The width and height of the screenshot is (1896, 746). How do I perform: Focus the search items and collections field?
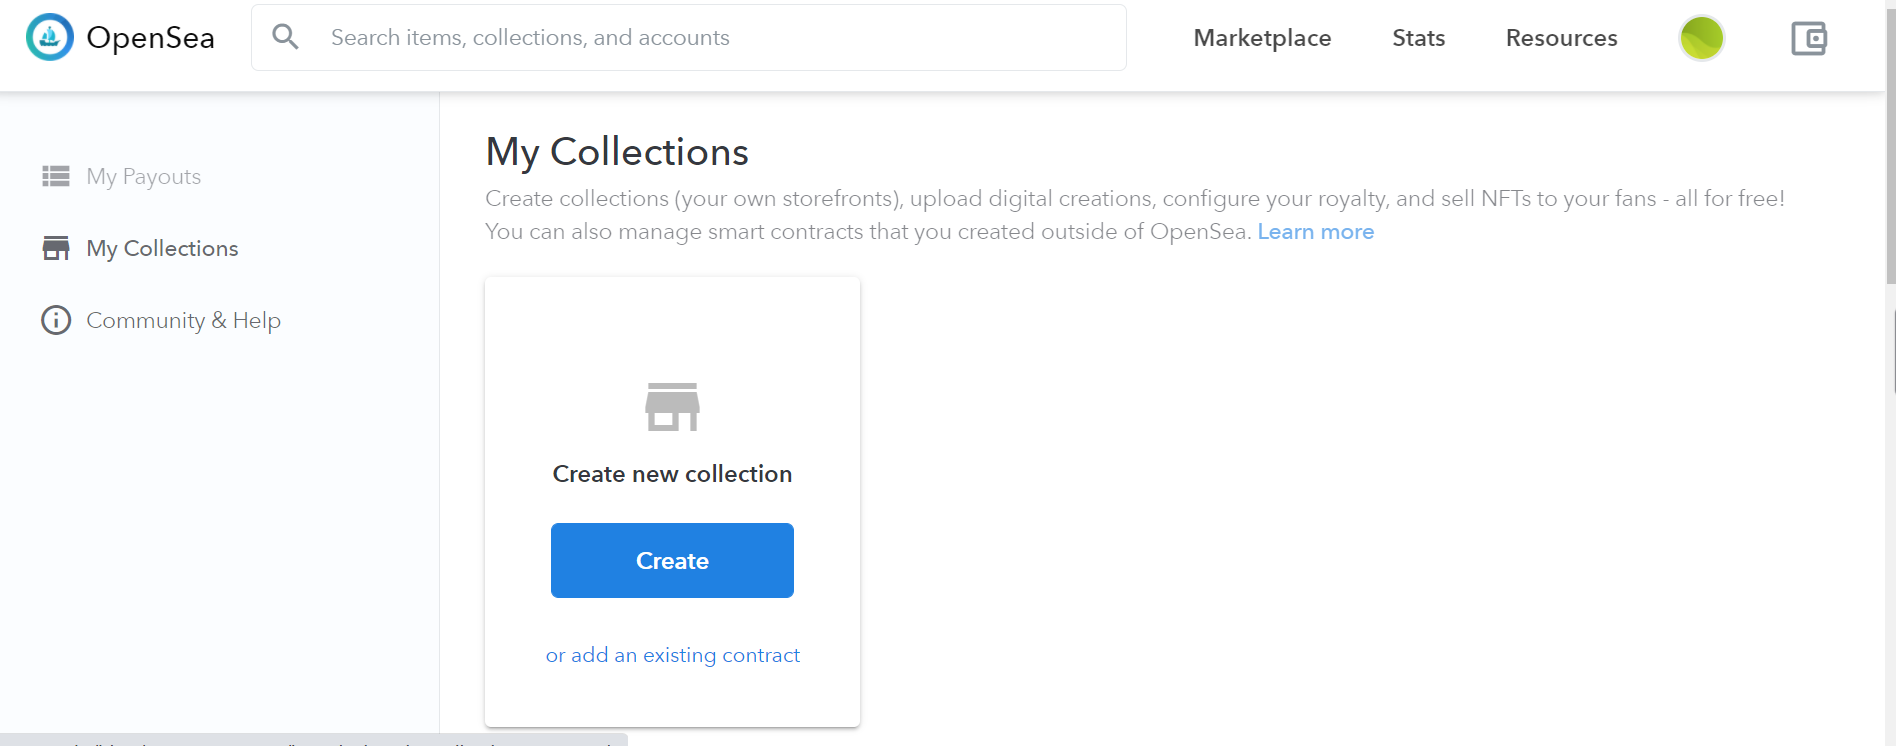[x=689, y=37]
